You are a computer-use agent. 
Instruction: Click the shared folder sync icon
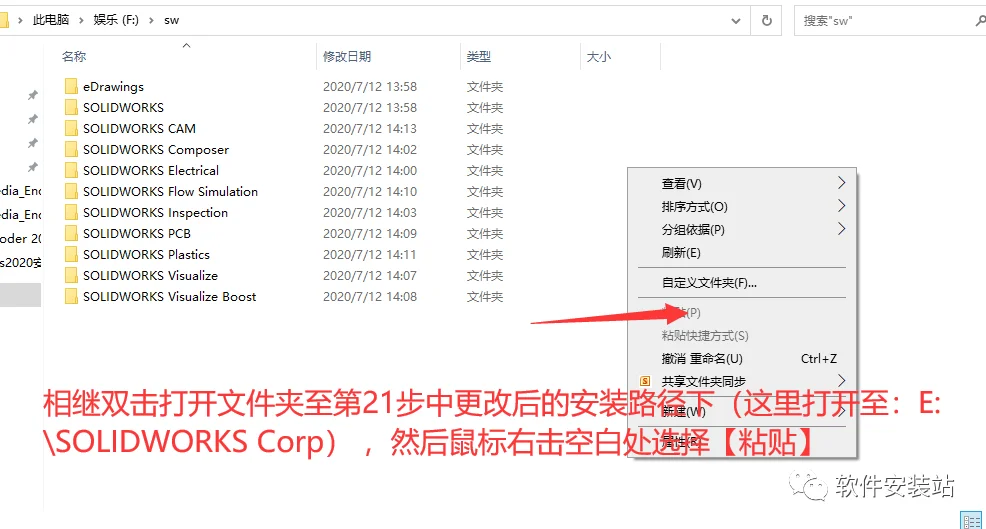pyautogui.click(x=645, y=381)
